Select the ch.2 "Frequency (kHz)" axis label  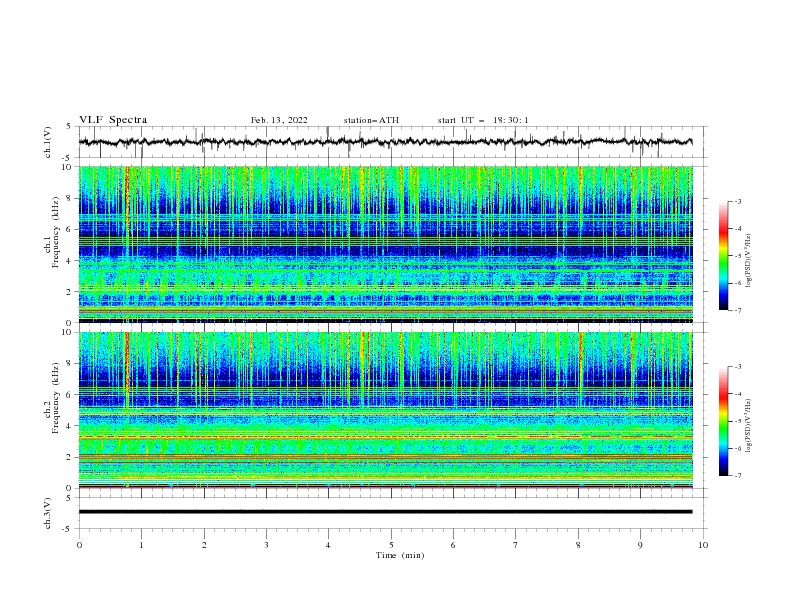(x=56, y=397)
